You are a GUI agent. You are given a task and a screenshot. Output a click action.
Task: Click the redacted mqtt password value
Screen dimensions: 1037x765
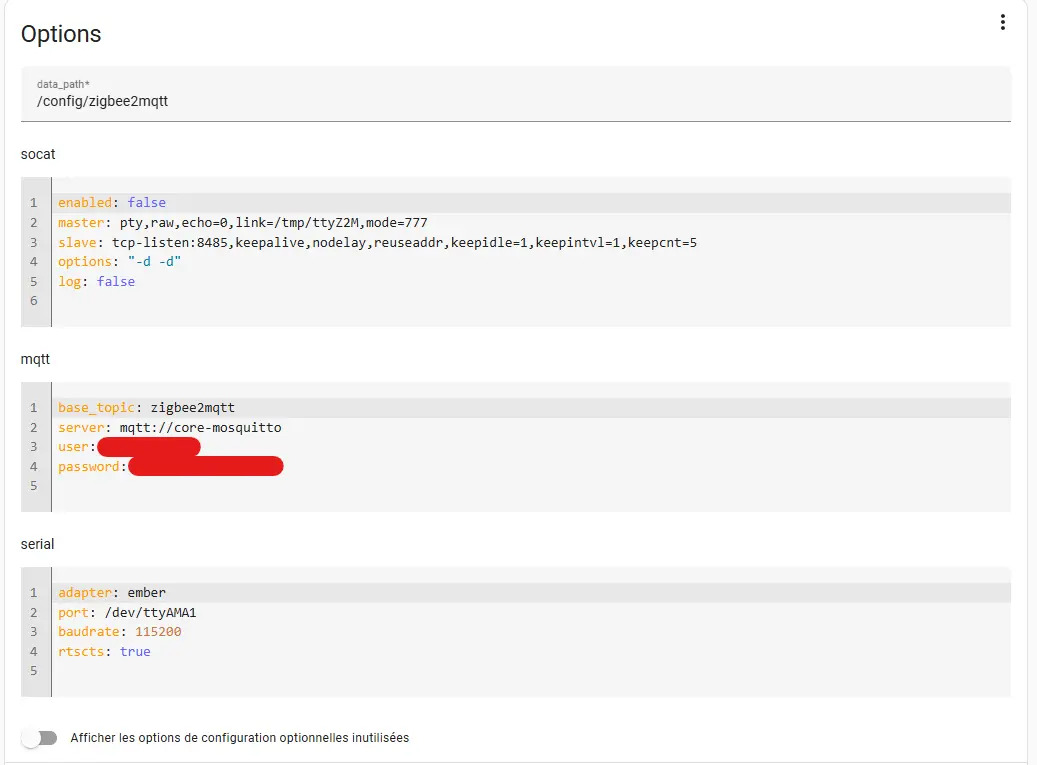click(205, 467)
